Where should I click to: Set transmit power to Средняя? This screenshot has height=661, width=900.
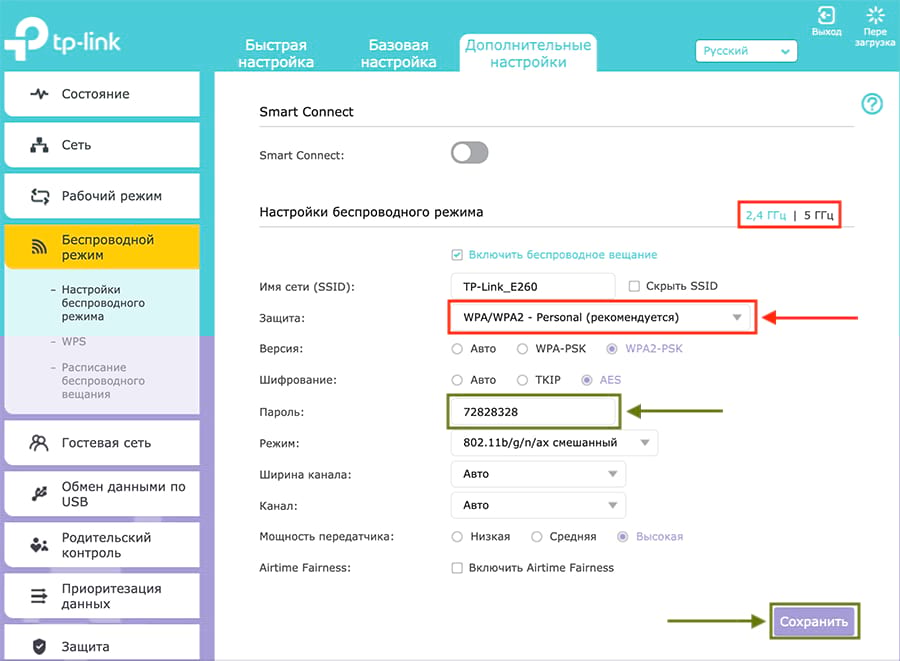pos(537,536)
